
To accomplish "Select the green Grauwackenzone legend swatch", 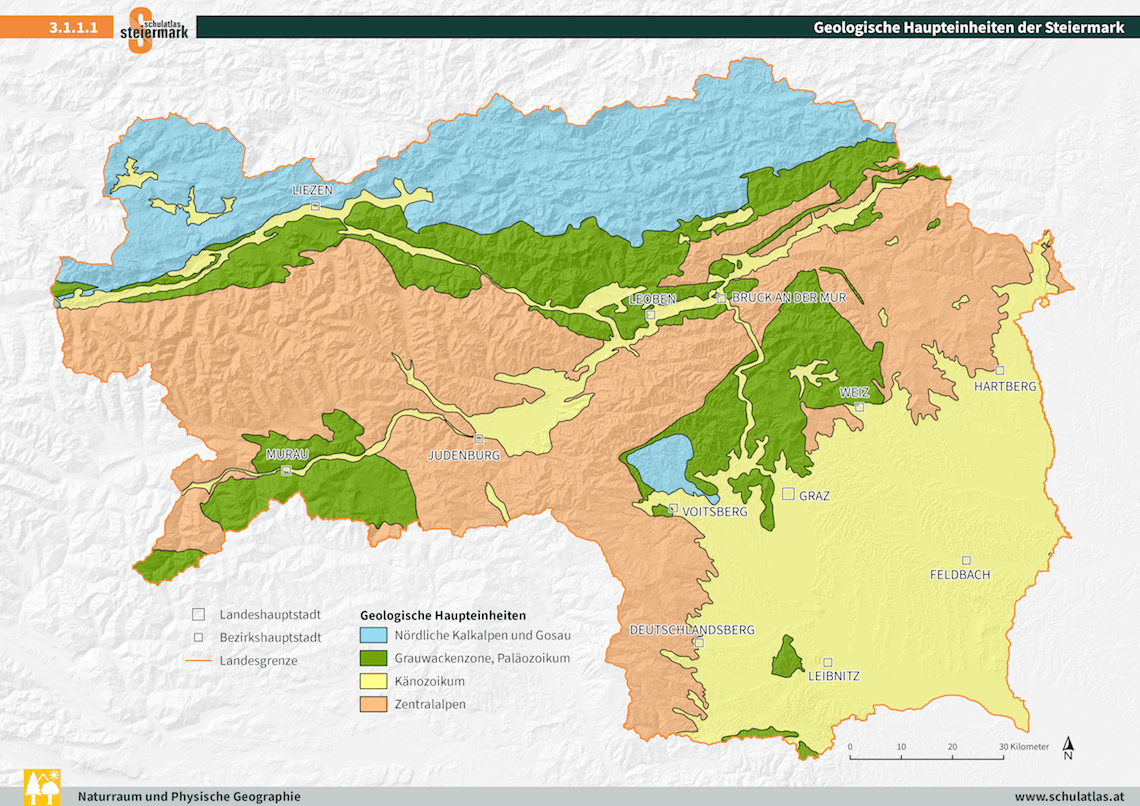I will [373, 658].
